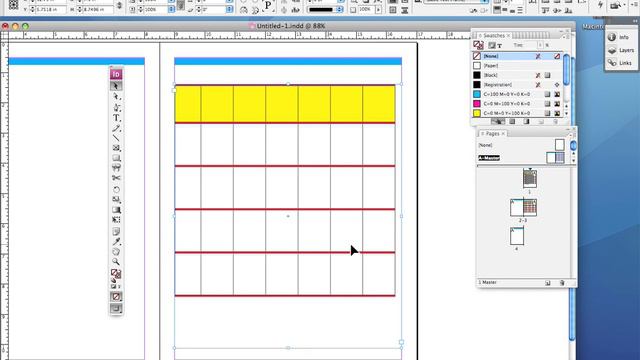This screenshot has height=360, width=640.
Task: Select the Scissors tool
Action: pyautogui.click(x=116, y=178)
